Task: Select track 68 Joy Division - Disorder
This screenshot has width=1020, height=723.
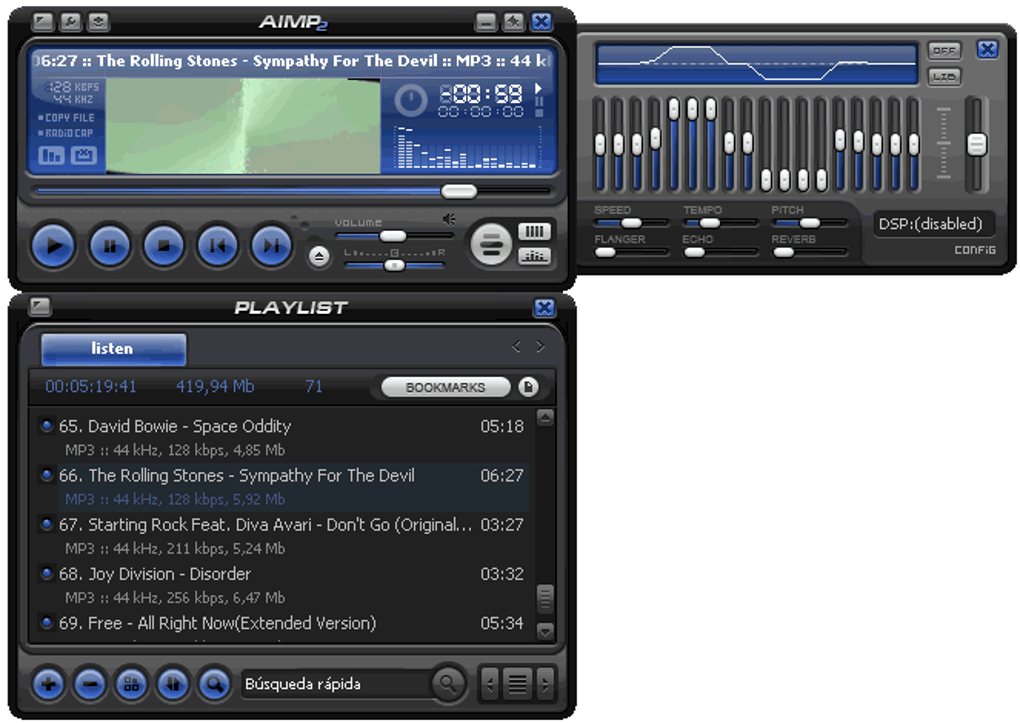Action: tap(282, 585)
